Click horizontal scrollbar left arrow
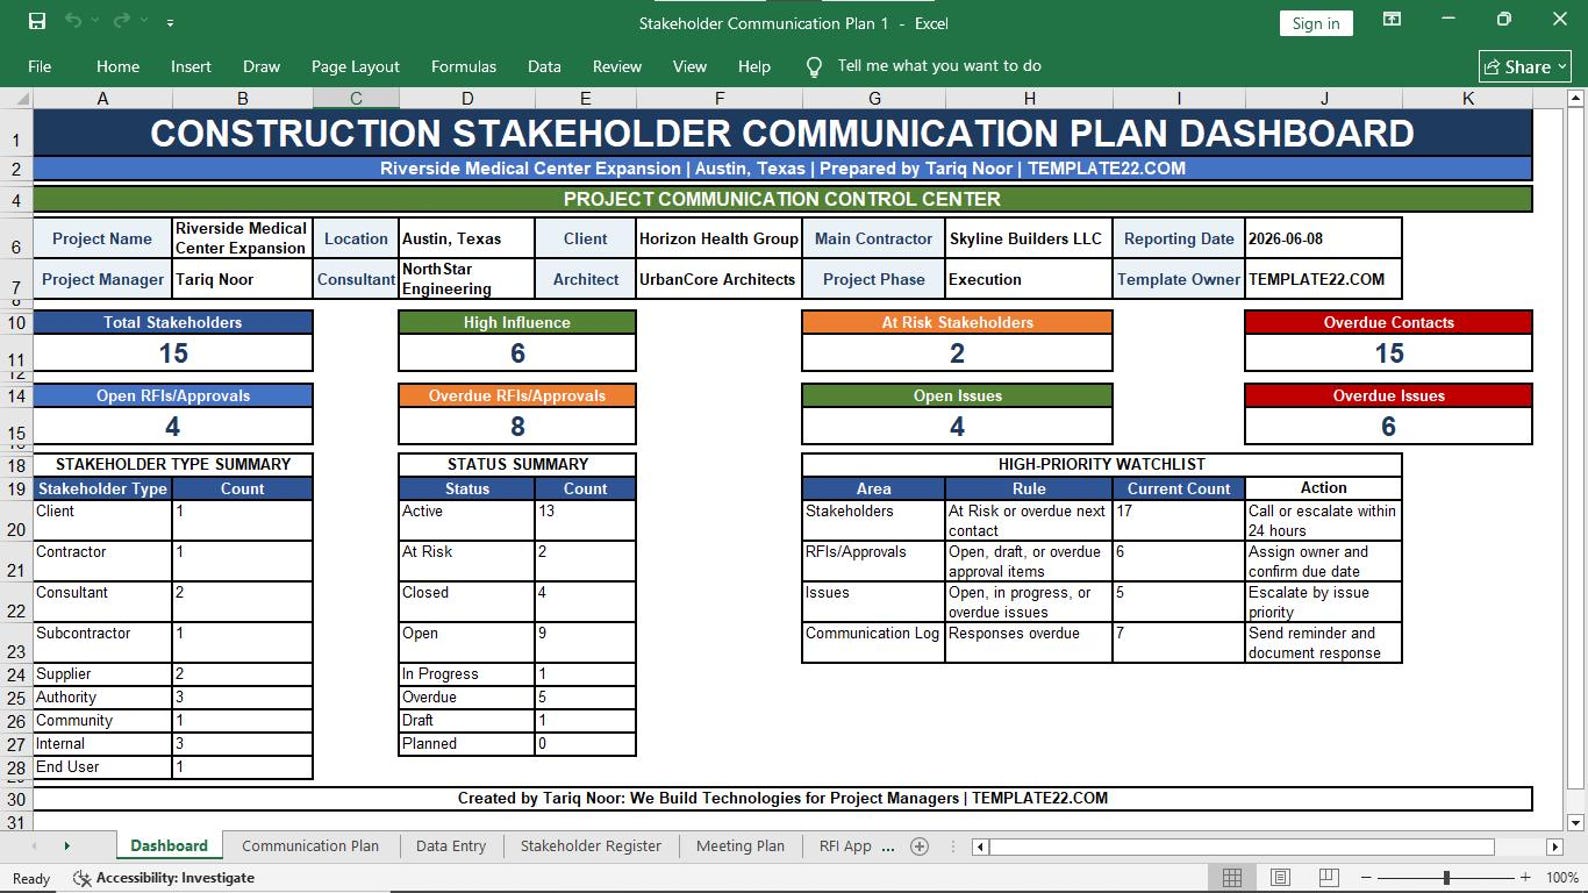This screenshot has width=1588, height=893. click(980, 847)
